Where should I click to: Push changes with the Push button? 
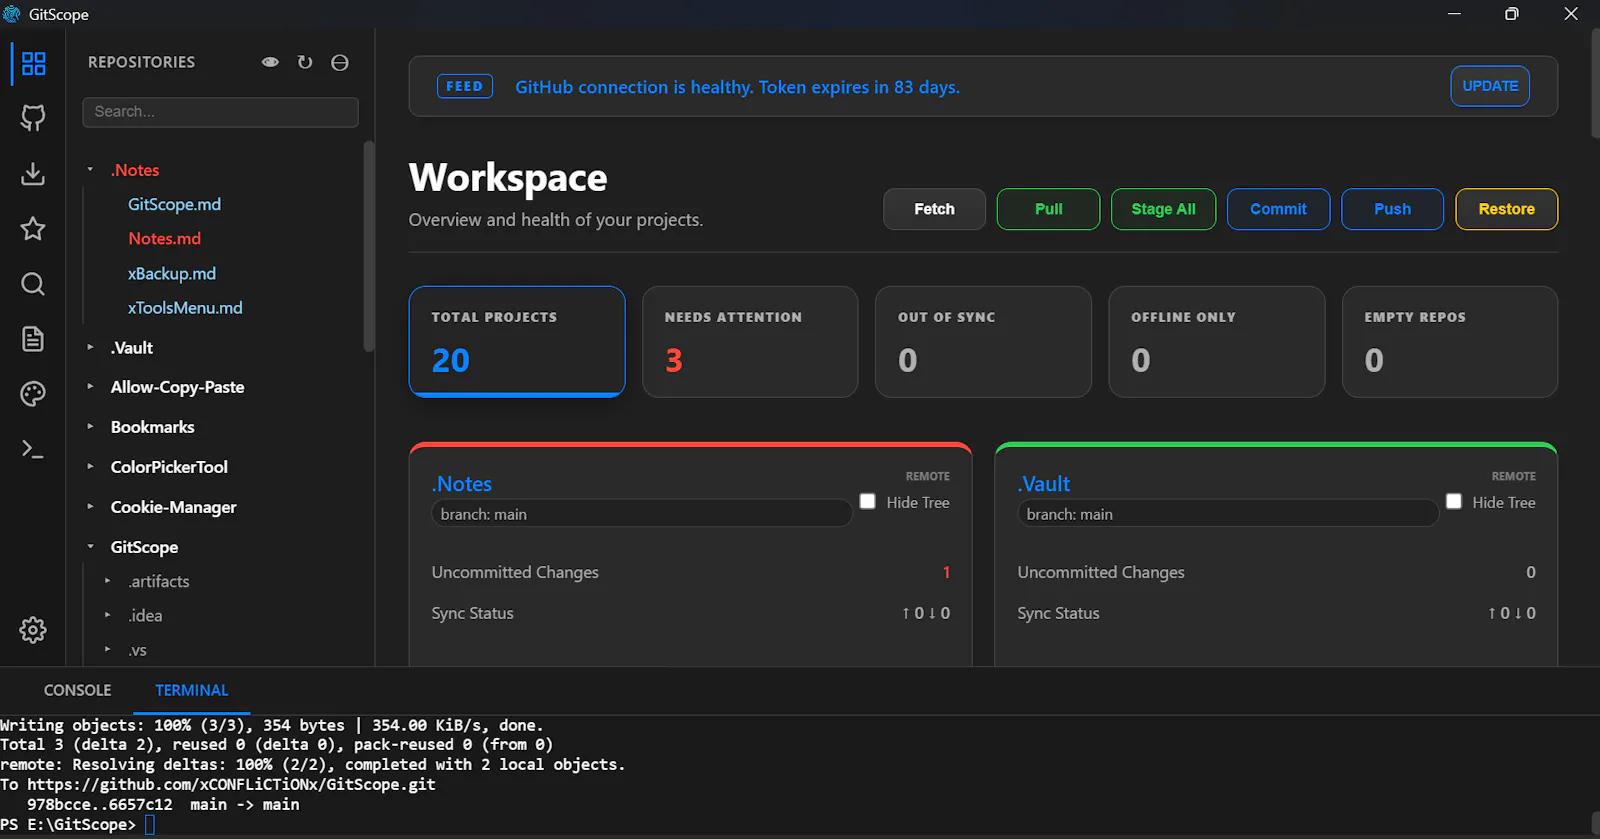point(1392,209)
